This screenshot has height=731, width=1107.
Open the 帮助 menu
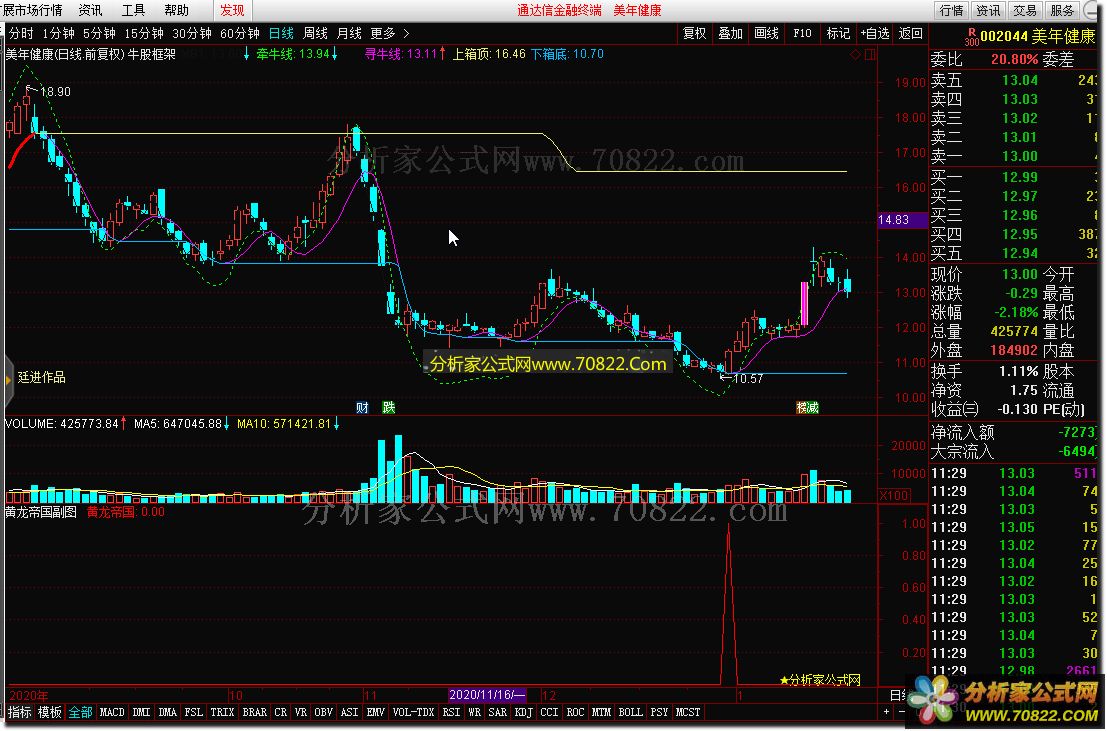(x=176, y=10)
